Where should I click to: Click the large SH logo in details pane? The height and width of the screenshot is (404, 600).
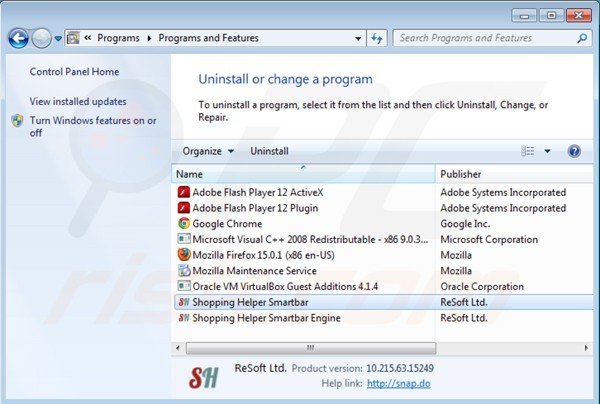[x=203, y=378]
